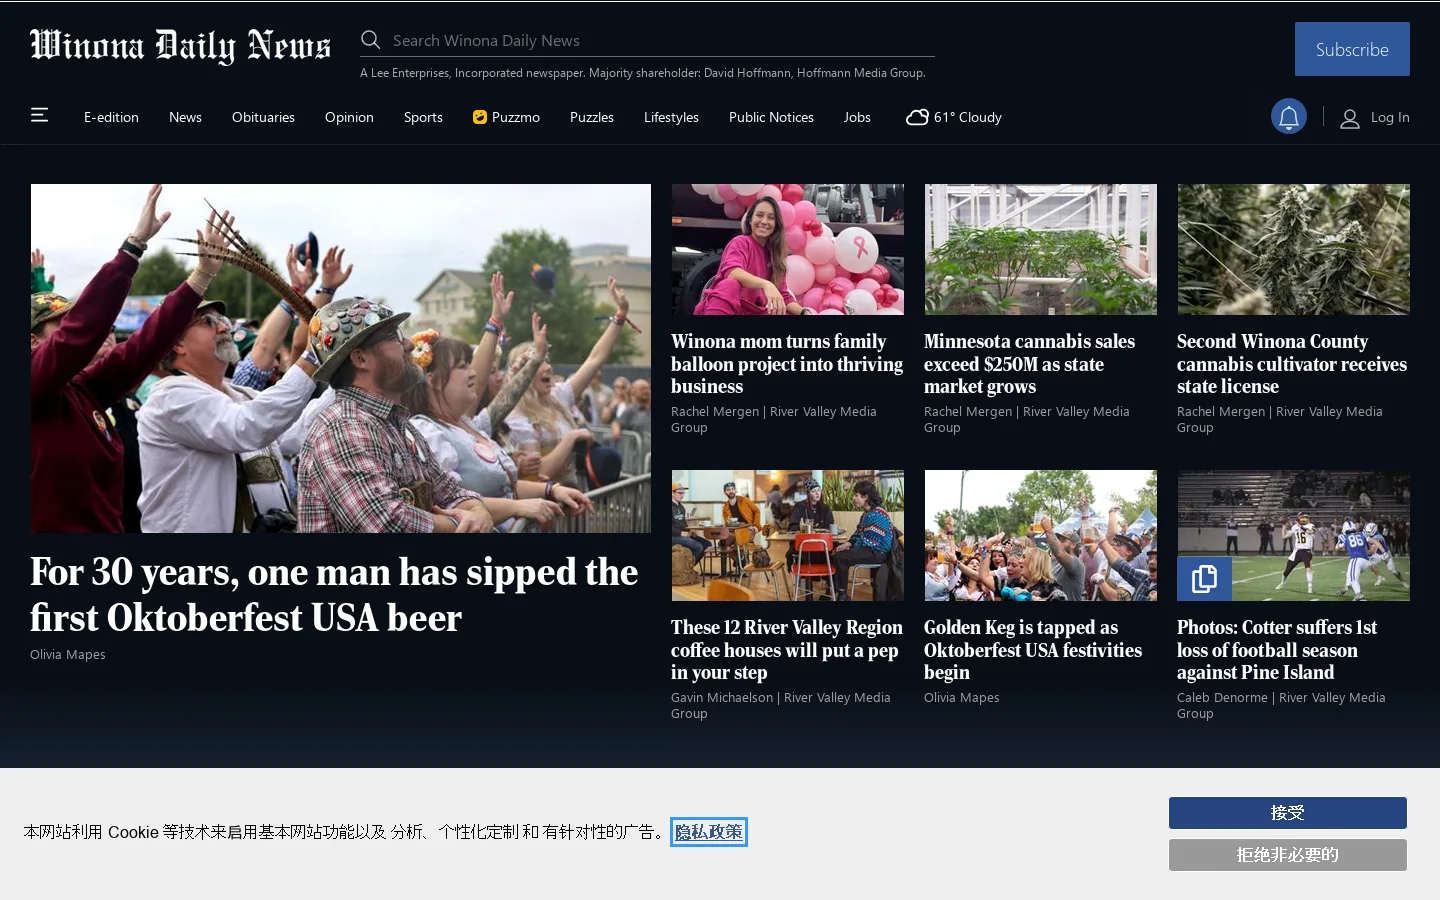The height and width of the screenshot is (900, 1440).
Task: Open the Sports section
Action: (423, 117)
